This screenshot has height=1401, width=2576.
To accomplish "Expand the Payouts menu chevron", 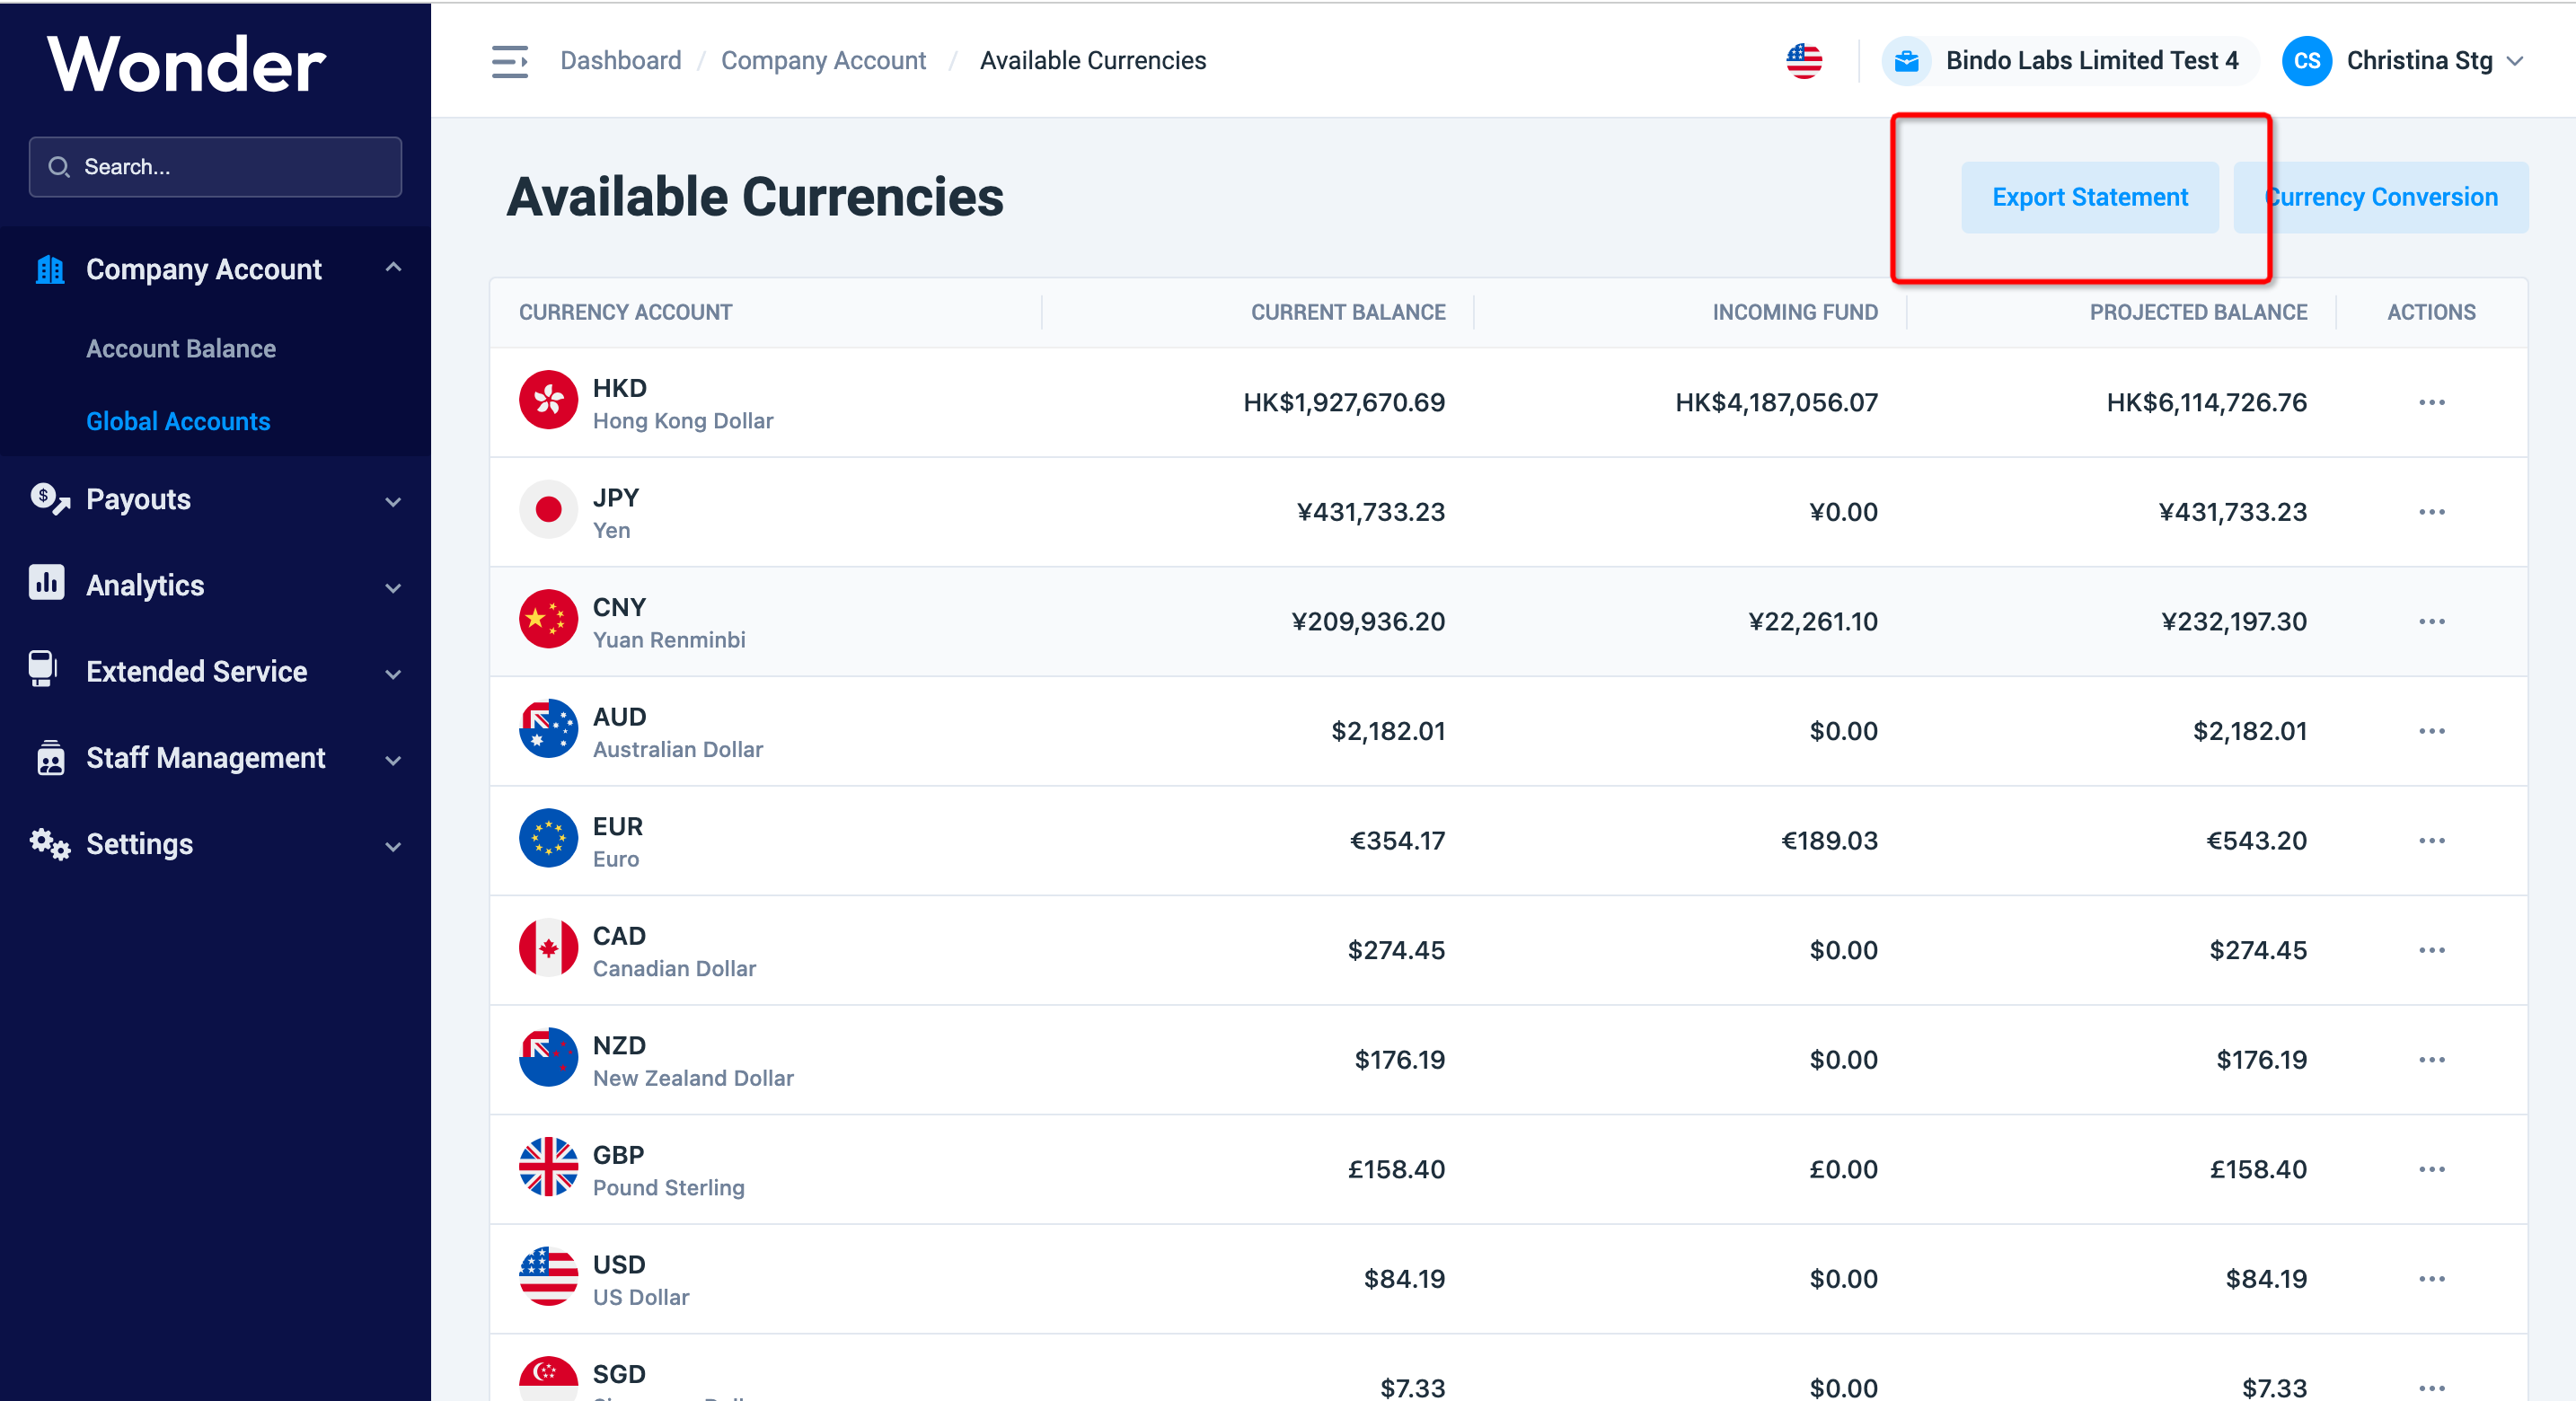I will pos(393,502).
